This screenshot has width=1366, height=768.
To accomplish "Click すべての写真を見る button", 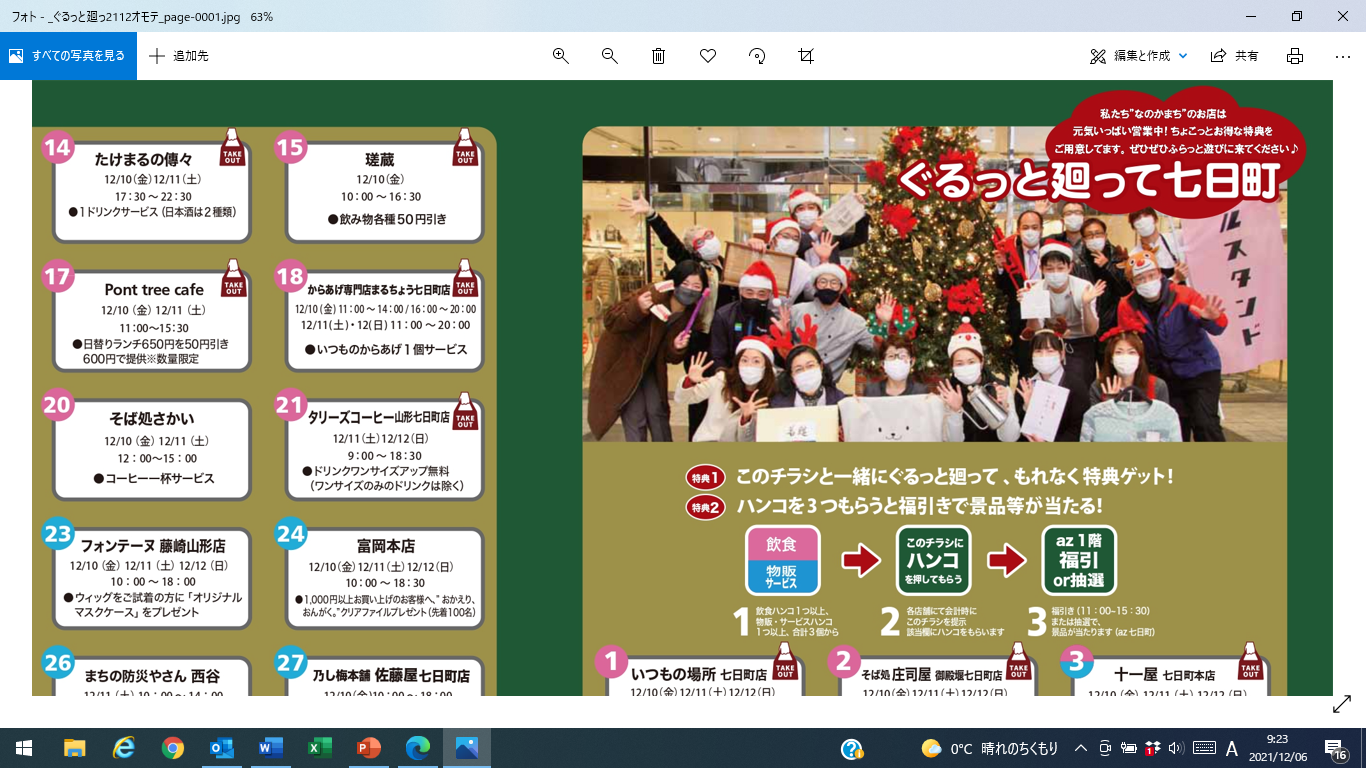I will click(68, 56).
